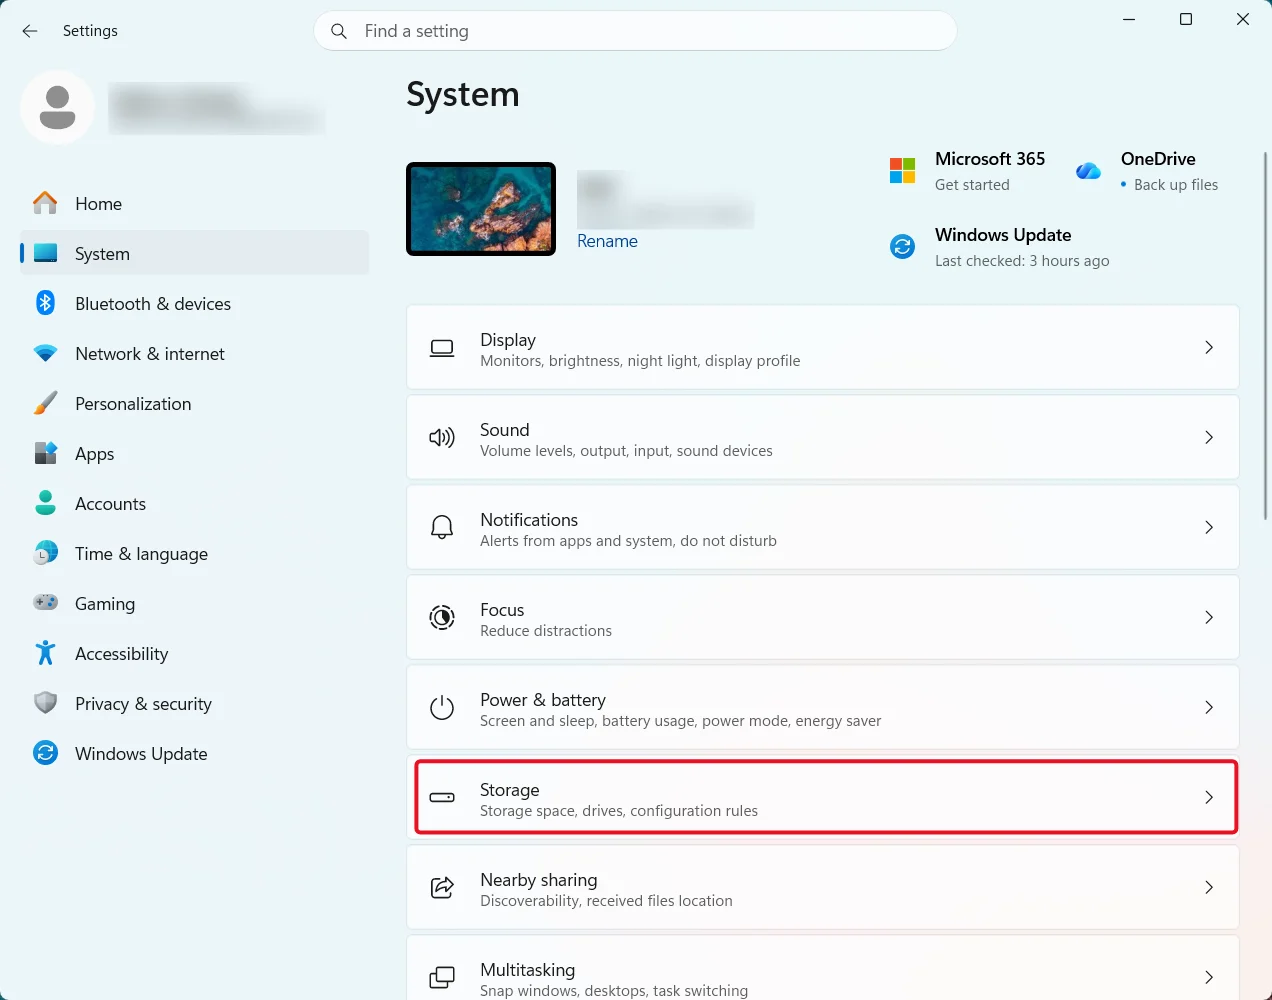
Task: Click the Network wifi icon in sidebar
Action: click(45, 353)
